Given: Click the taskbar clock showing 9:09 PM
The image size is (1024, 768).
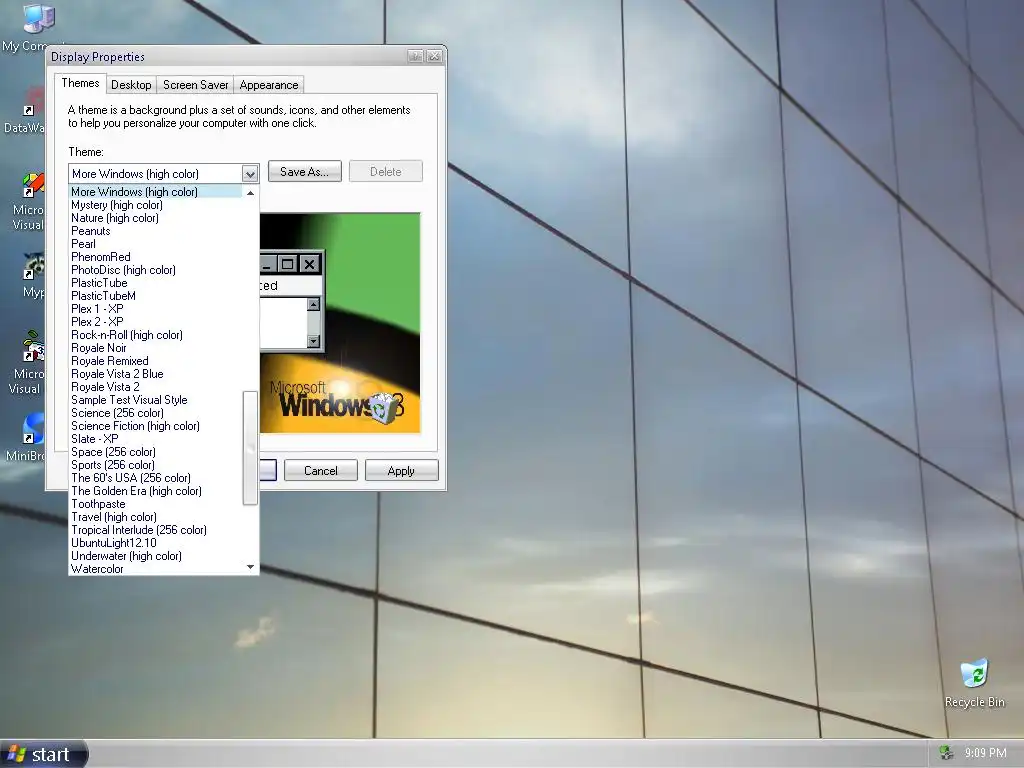Looking at the screenshot, I should 985,753.
